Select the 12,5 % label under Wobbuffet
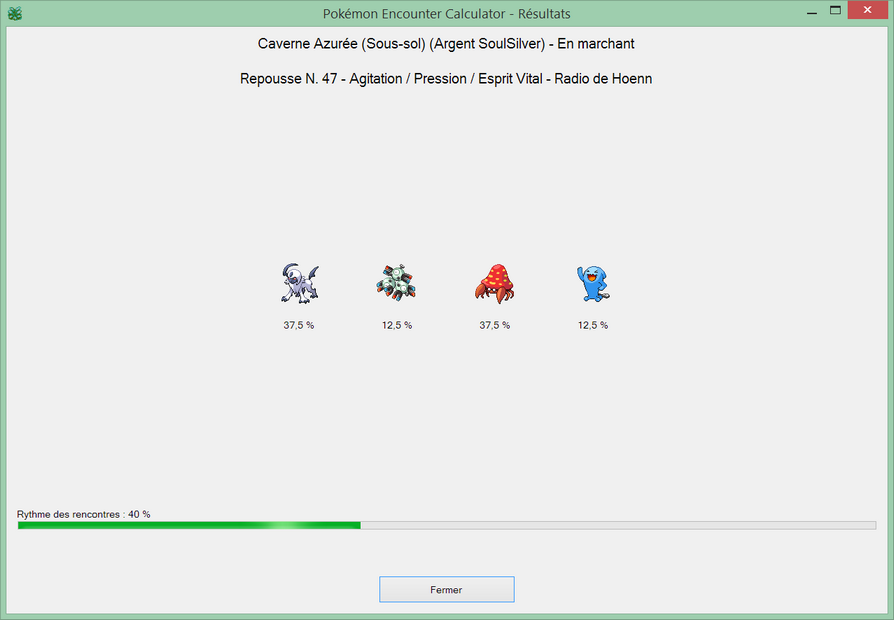894x620 pixels. [x=592, y=325]
